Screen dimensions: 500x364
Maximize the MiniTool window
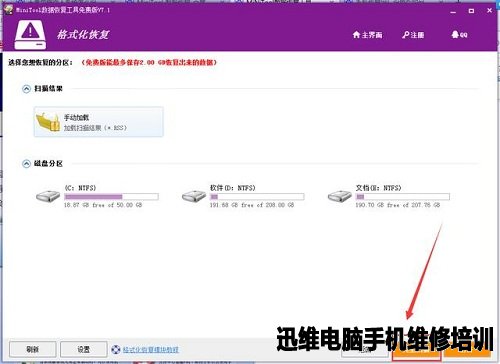point(471,11)
